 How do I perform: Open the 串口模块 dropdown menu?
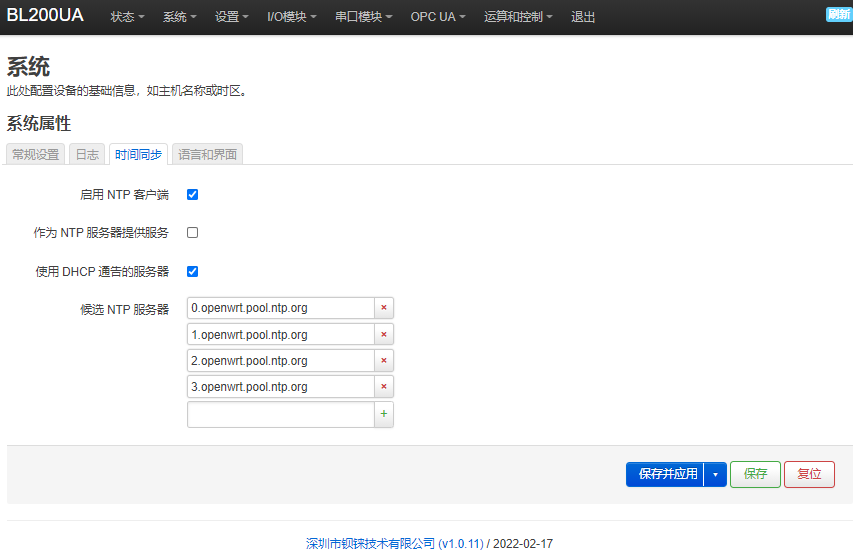pos(363,17)
